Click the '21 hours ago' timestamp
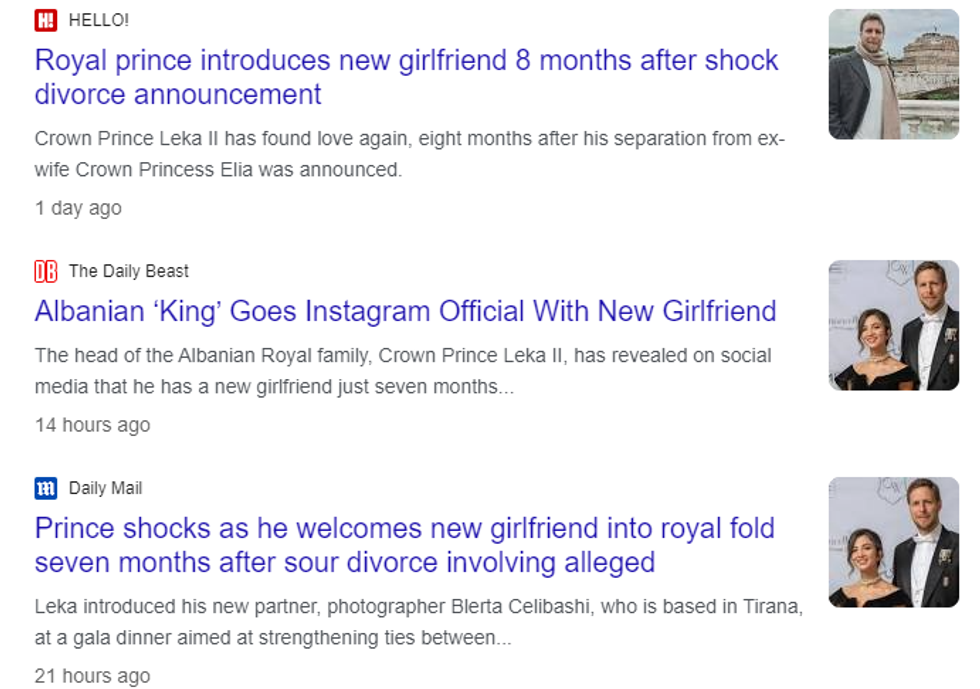This screenshot has width=980, height=689. pos(92,676)
